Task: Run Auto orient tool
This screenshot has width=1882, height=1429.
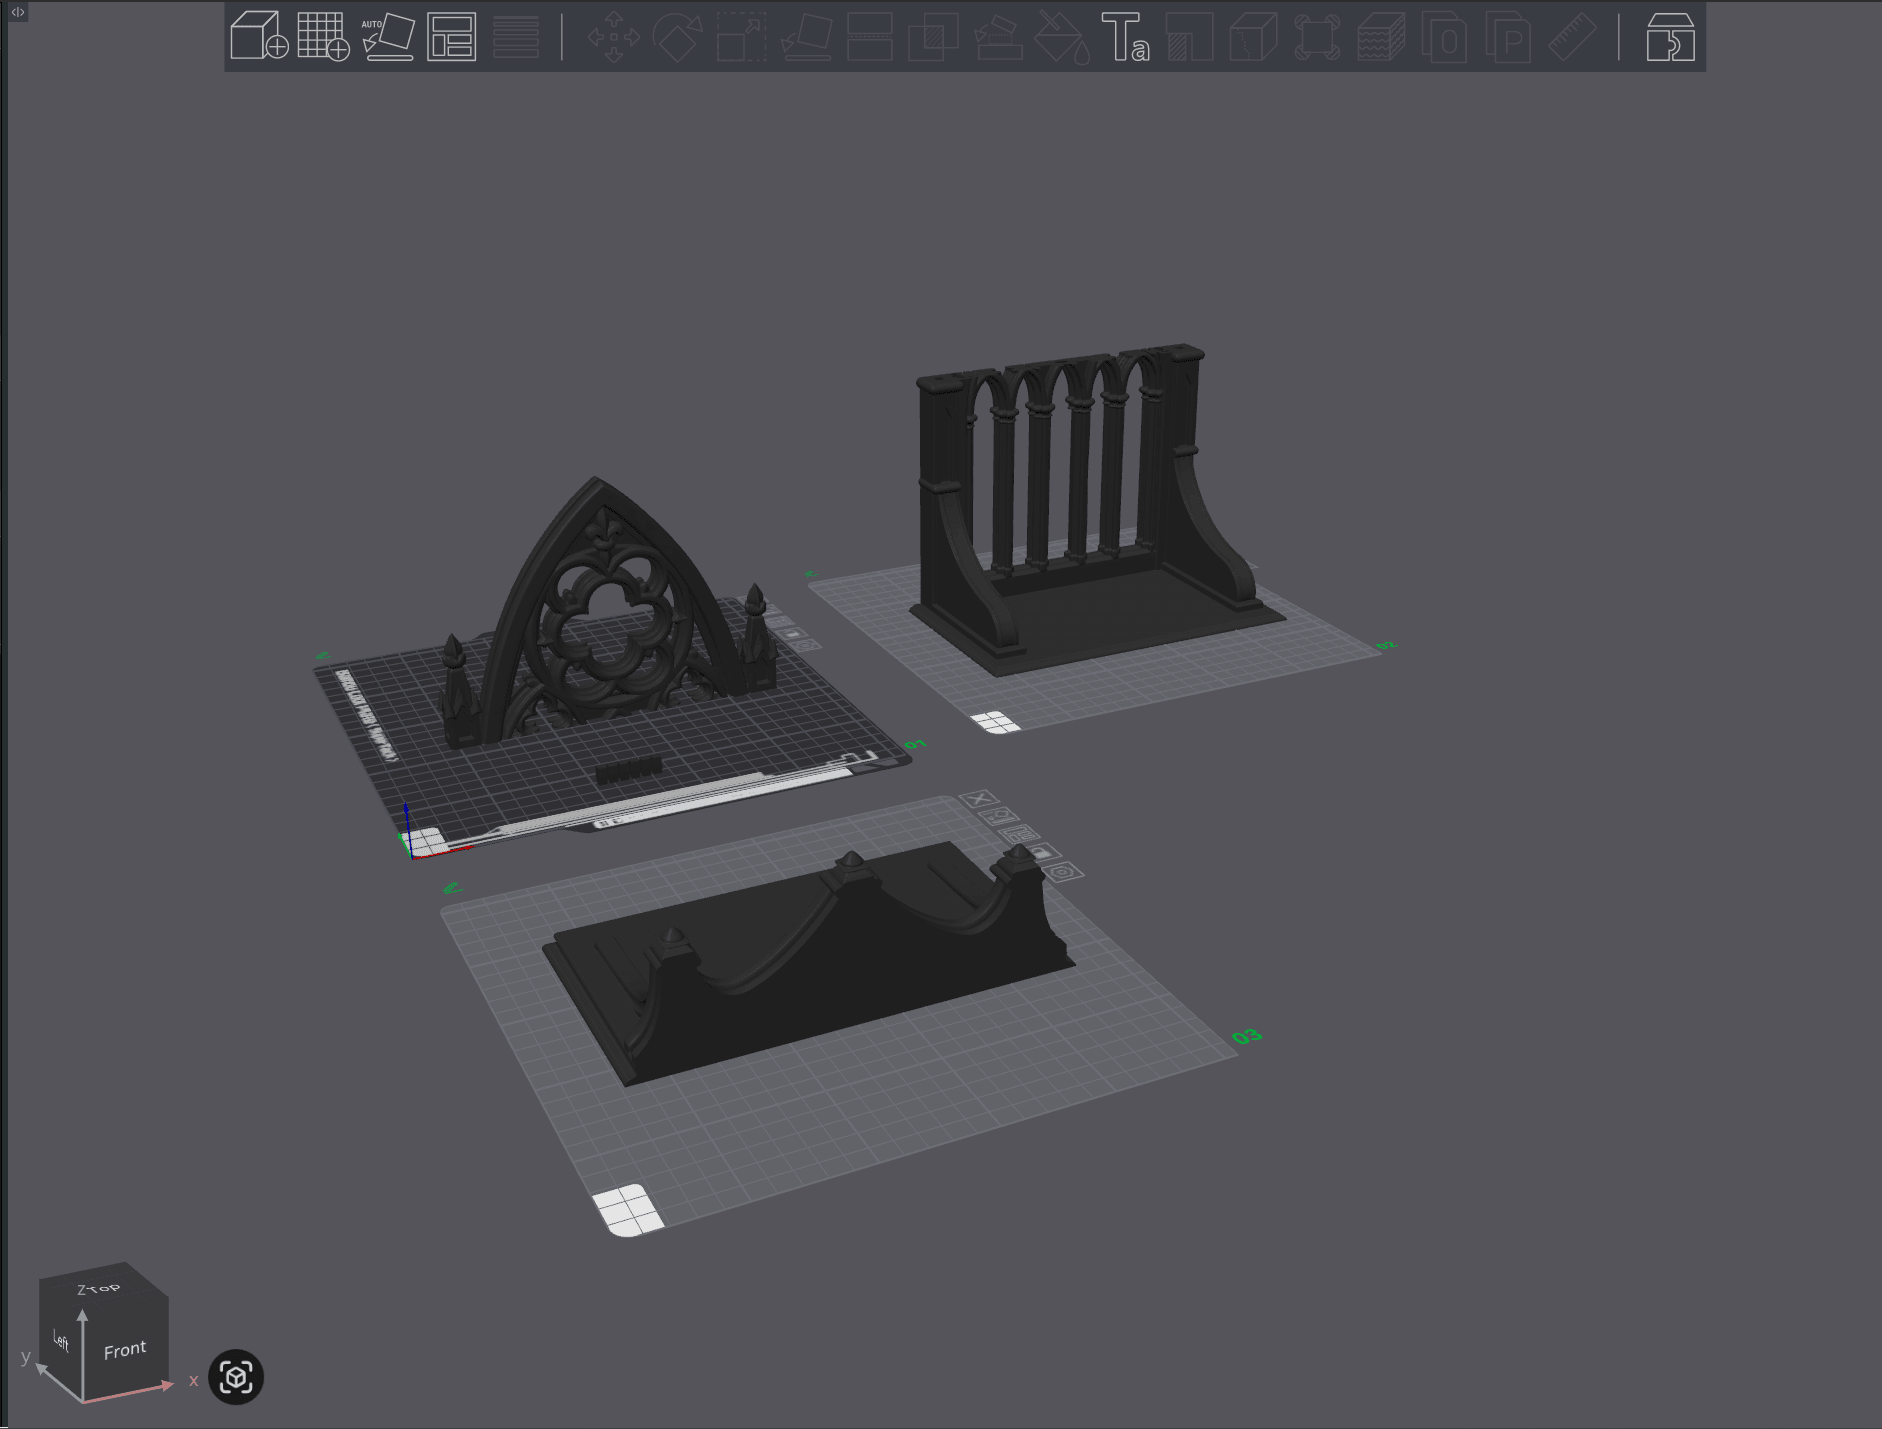Action: click(388, 37)
